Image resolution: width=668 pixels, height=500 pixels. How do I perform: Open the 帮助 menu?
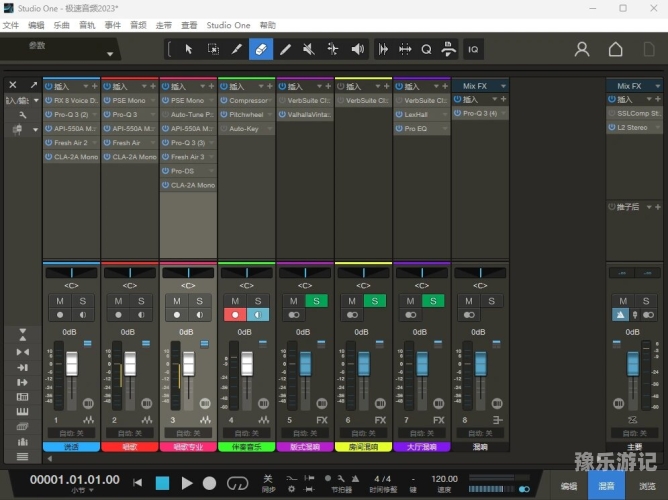click(268, 25)
